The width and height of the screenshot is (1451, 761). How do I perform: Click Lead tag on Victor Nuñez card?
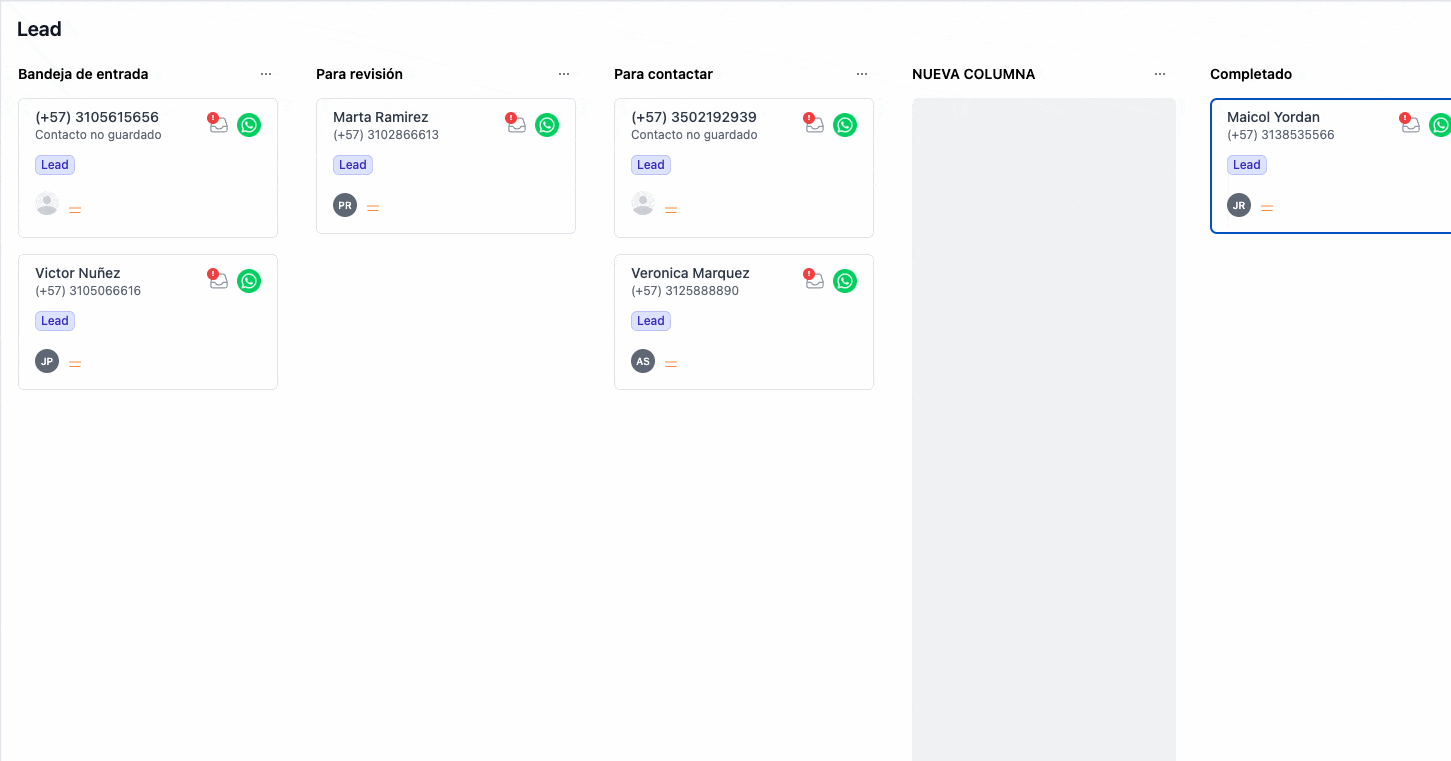(55, 321)
